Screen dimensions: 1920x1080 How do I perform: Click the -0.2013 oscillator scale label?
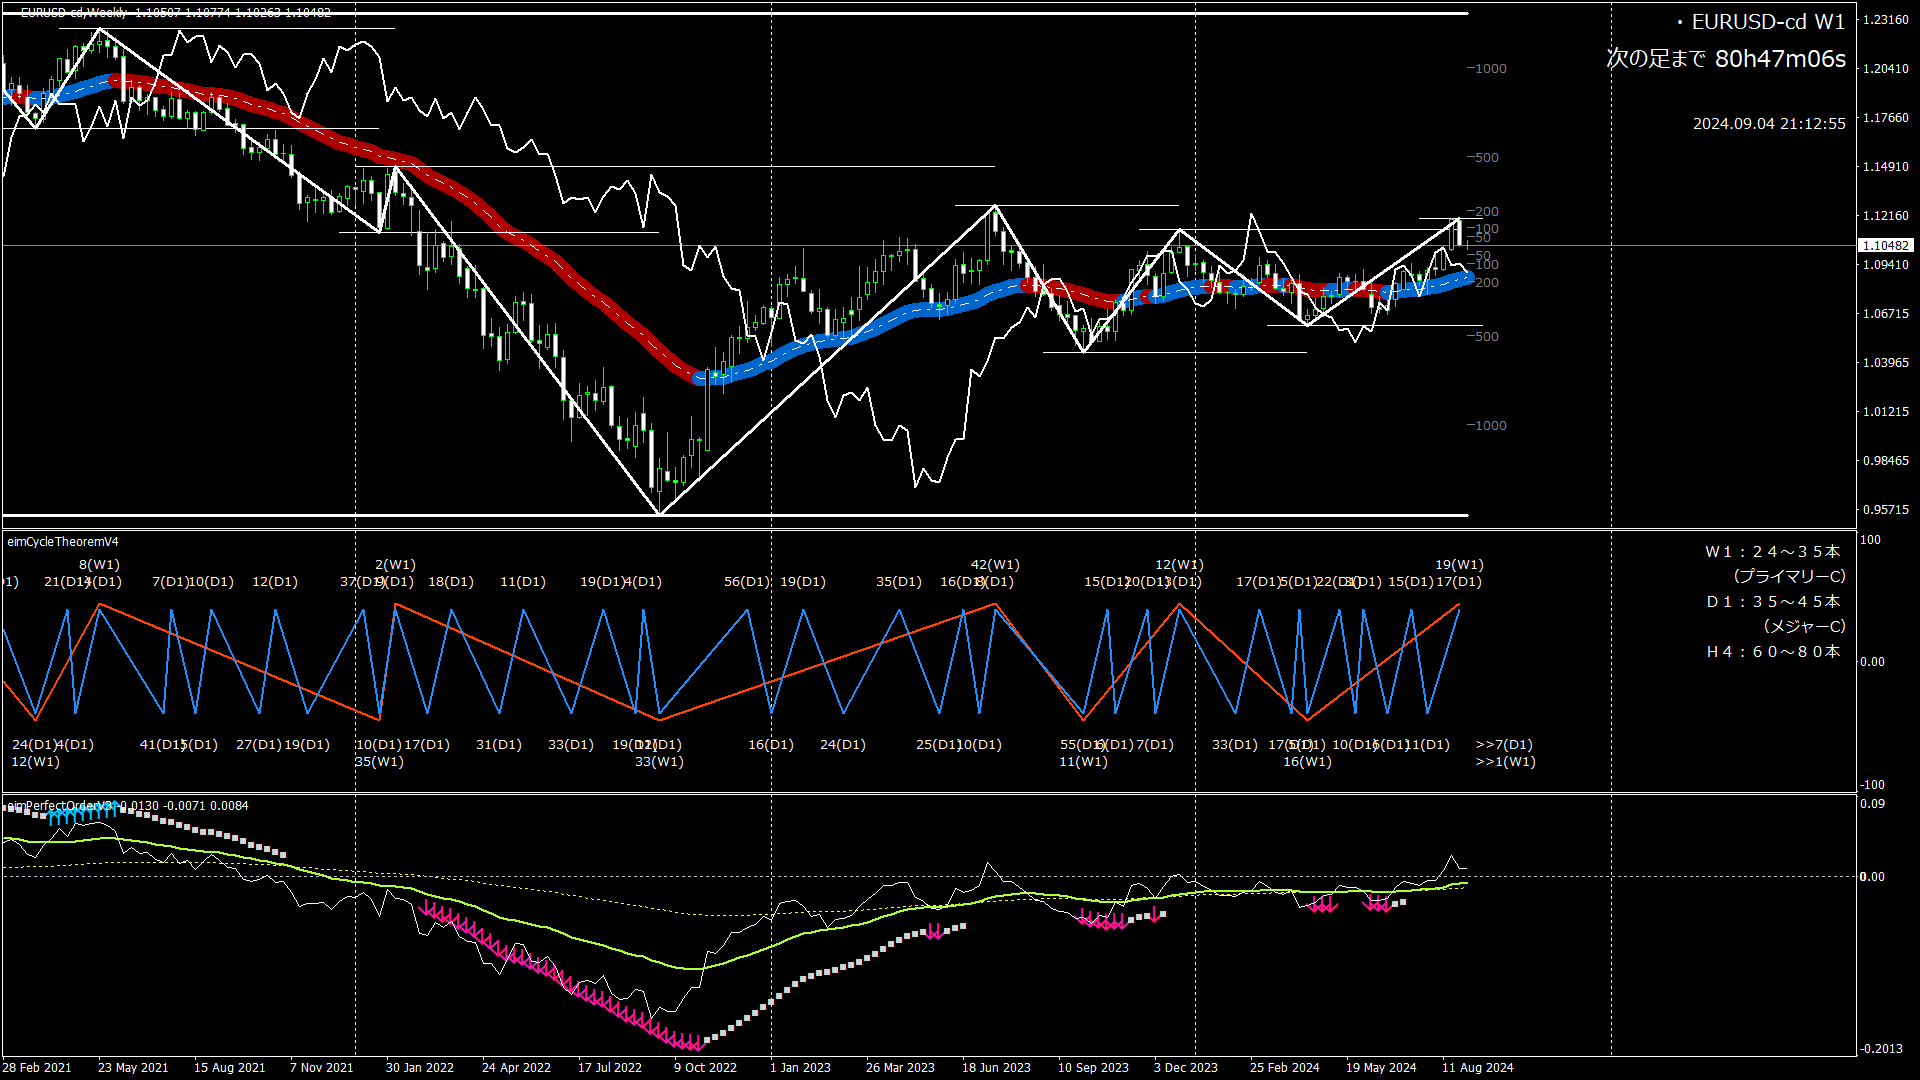click(x=1881, y=1049)
